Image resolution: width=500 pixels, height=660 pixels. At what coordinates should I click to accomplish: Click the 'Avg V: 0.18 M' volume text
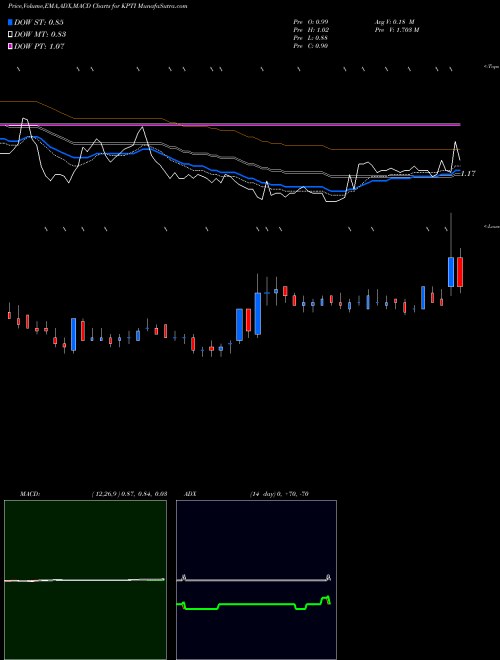(x=395, y=21)
